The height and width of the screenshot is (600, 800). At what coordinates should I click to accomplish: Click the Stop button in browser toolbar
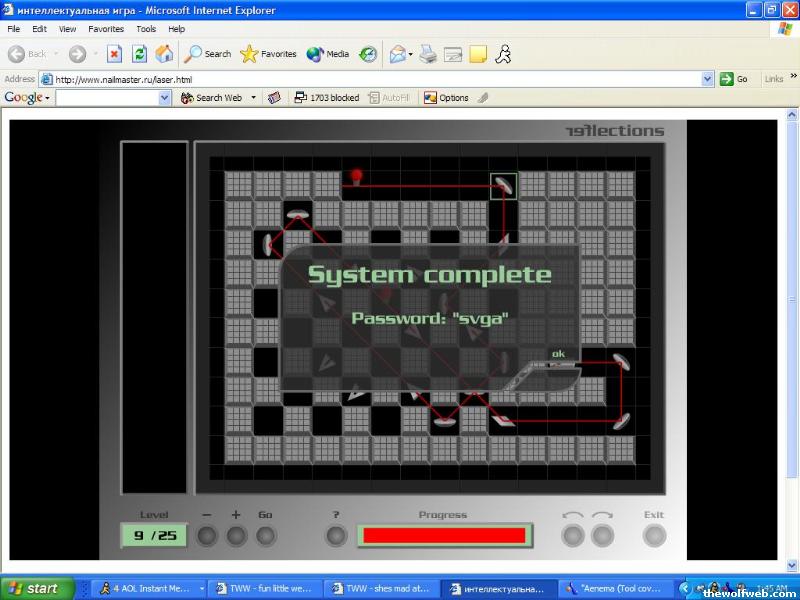pos(114,54)
